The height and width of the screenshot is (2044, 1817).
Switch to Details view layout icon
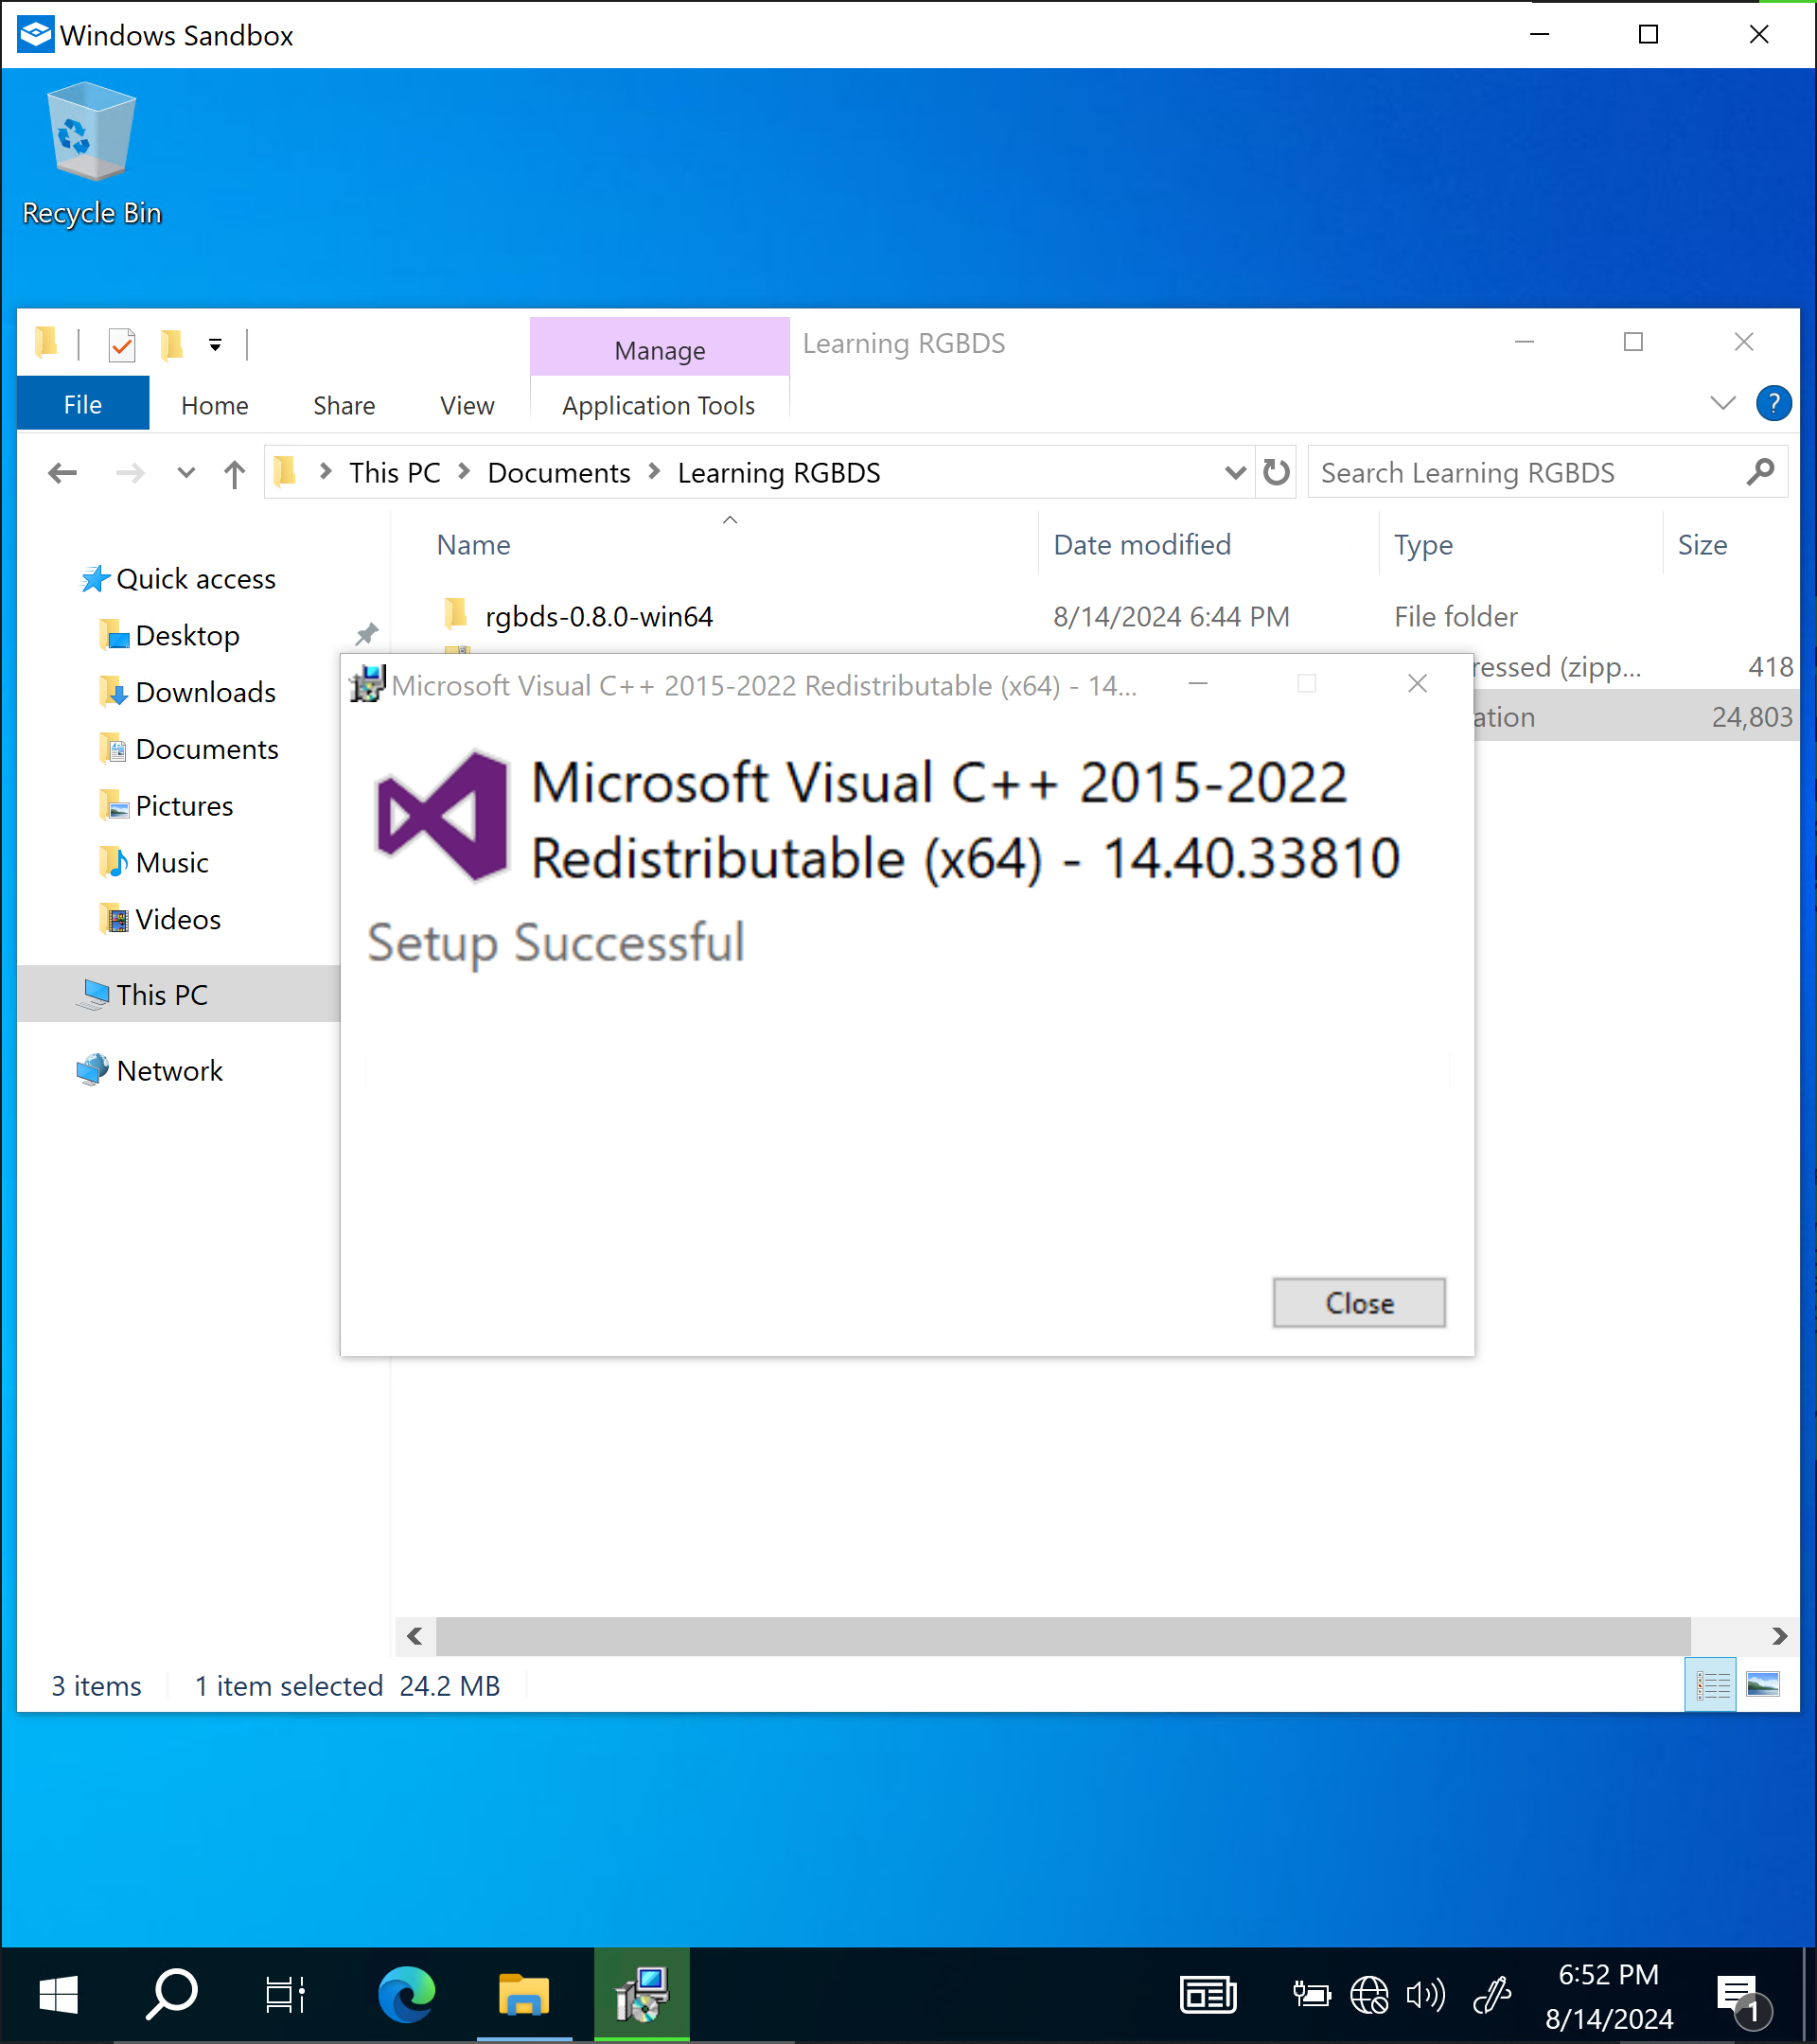point(1711,1686)
